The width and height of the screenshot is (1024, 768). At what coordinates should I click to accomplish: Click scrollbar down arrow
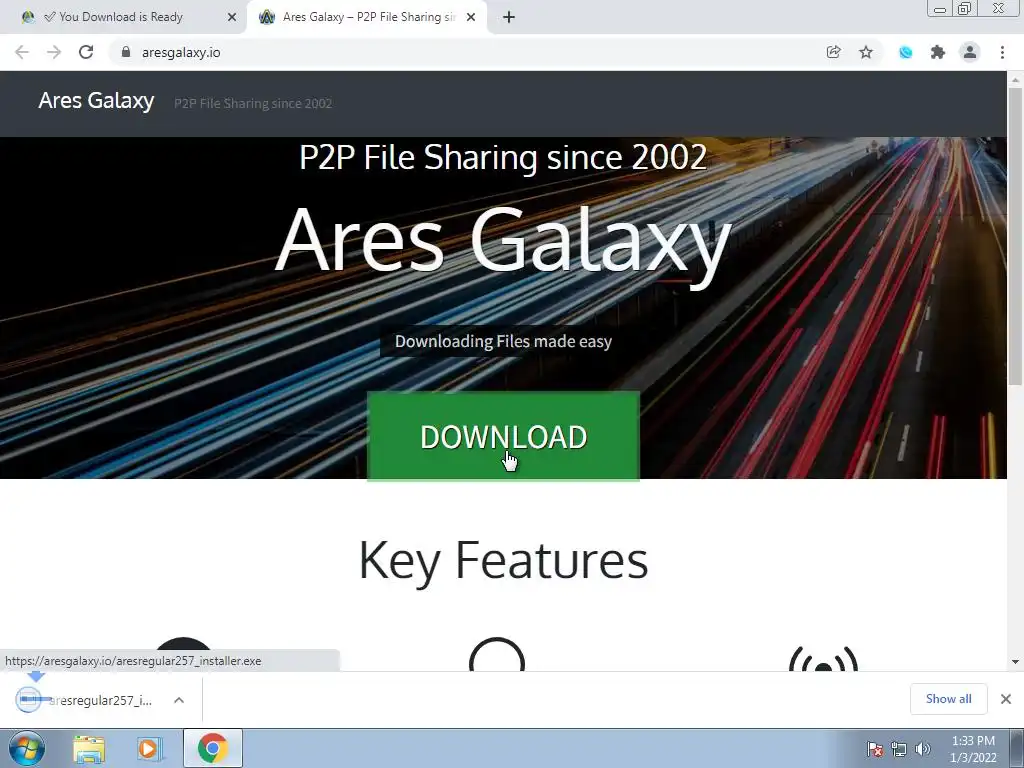point(1015,662)
